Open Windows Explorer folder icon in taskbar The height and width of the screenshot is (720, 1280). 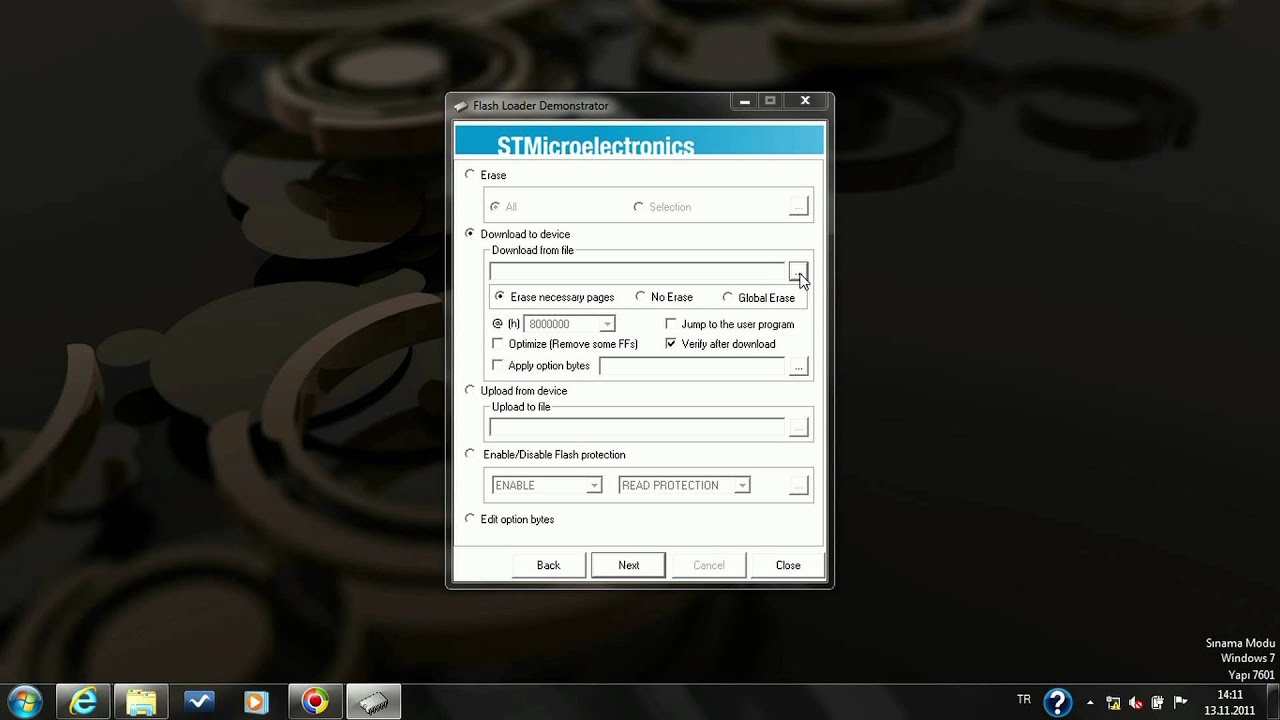click(x=141, y=702)
